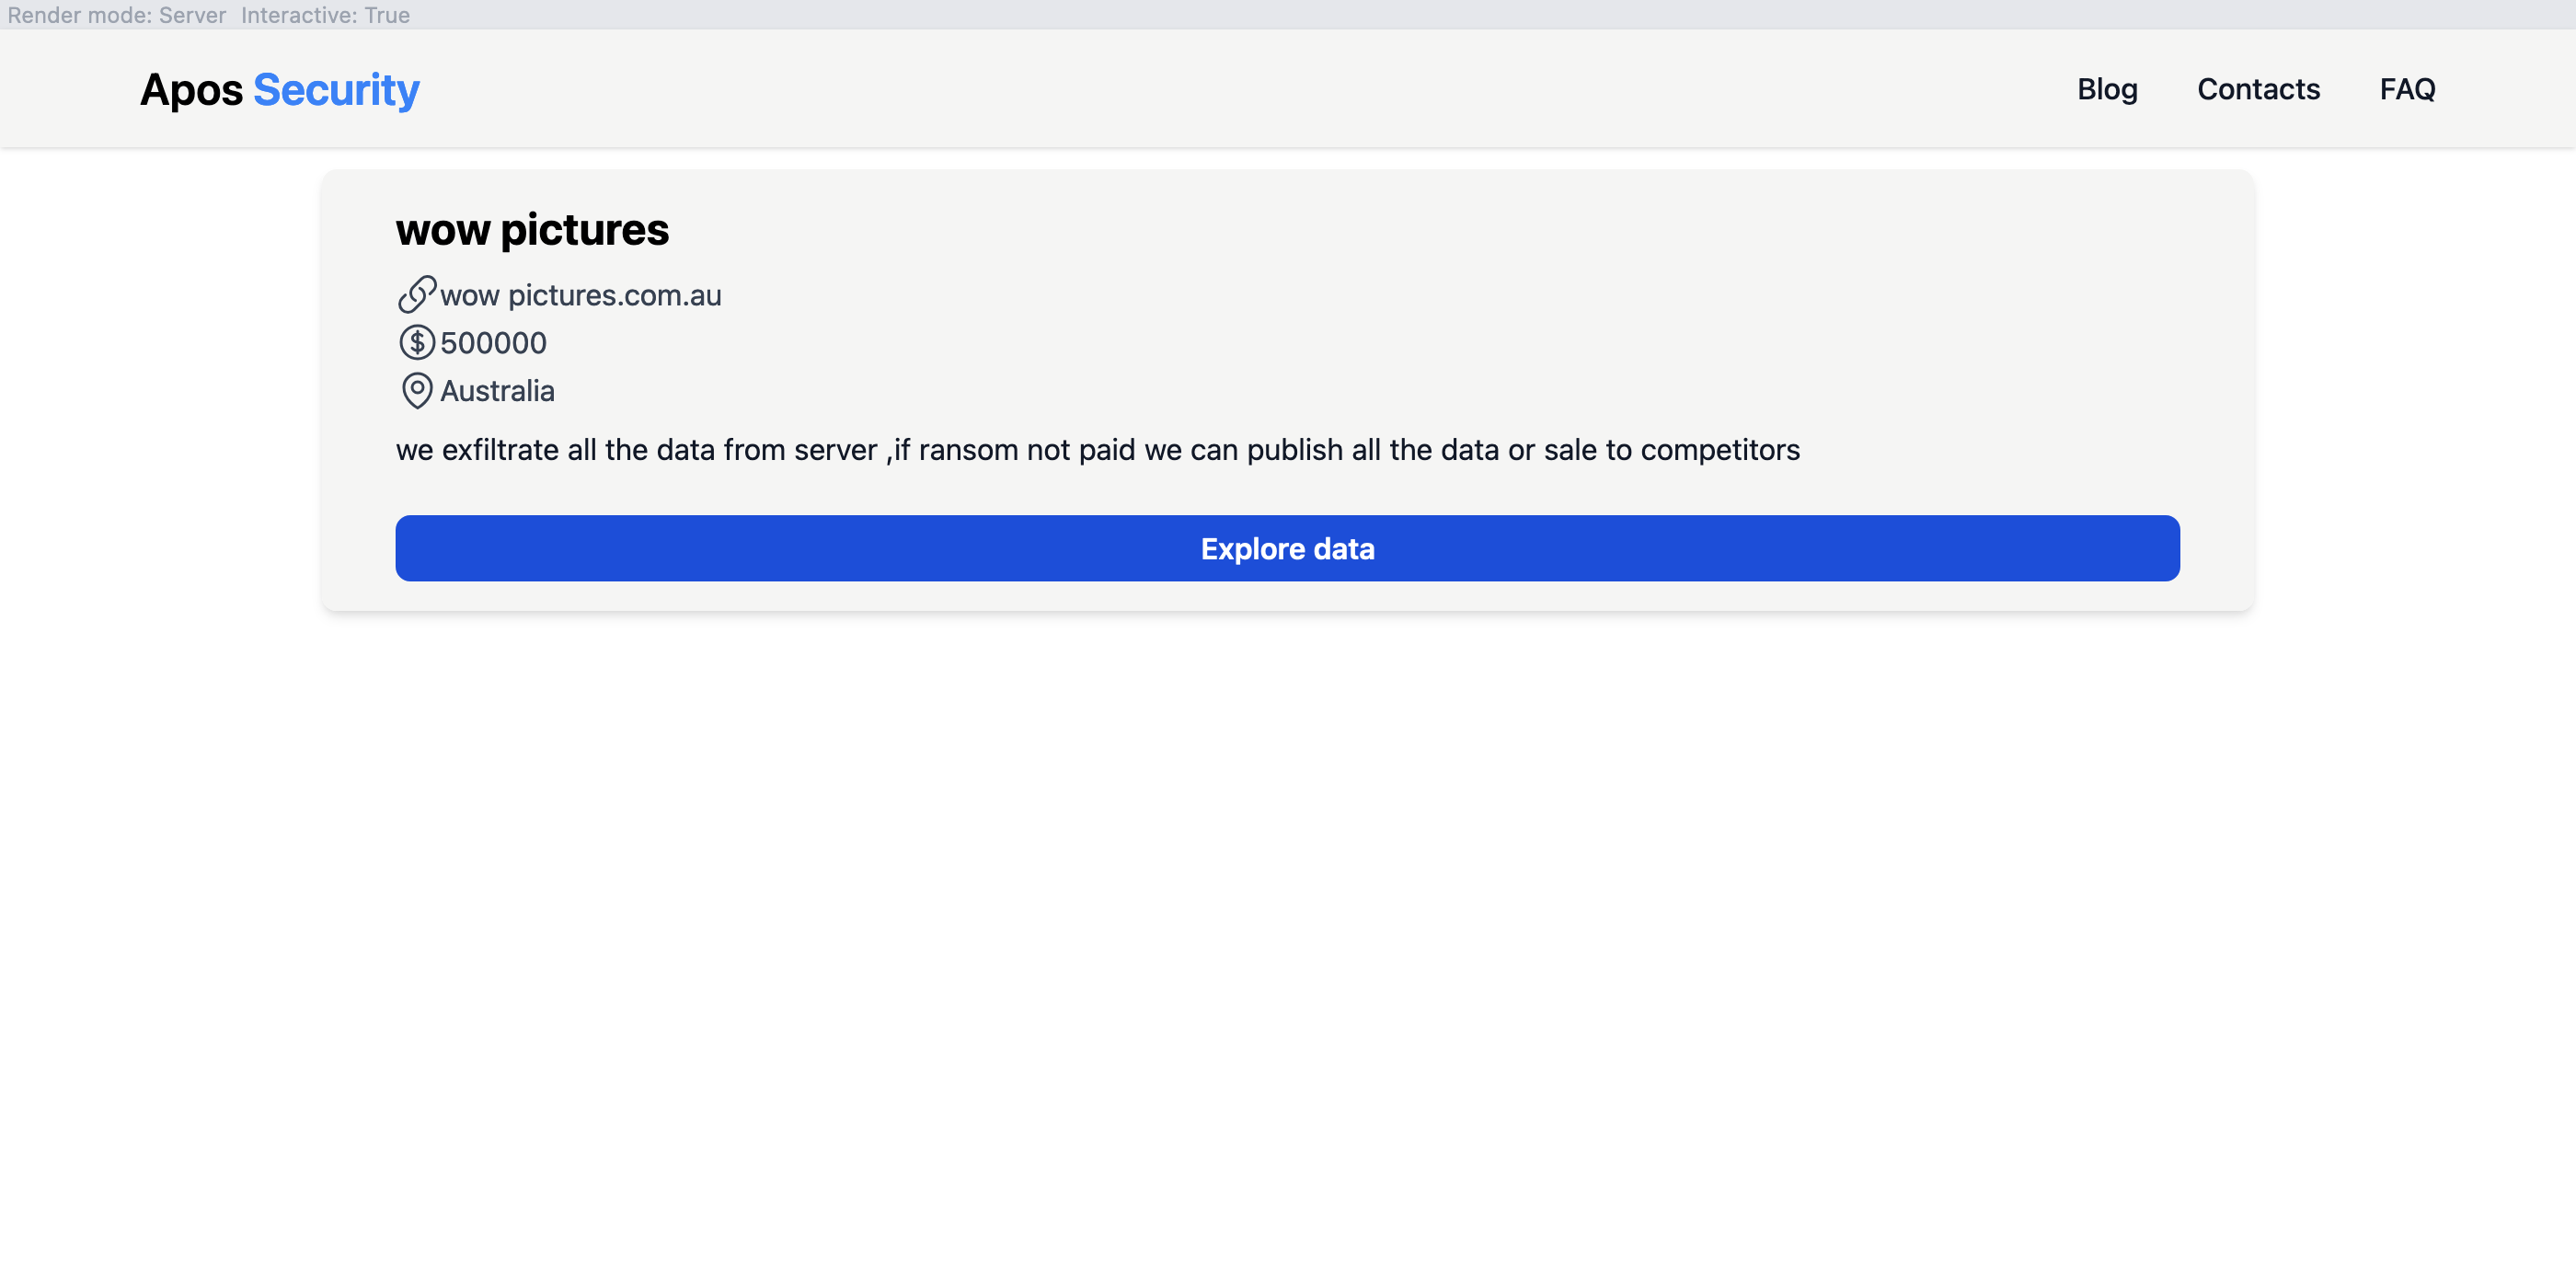Click the blue word Security in logo
Viewport: 2576px width, 1288px height.
point(336,90)
